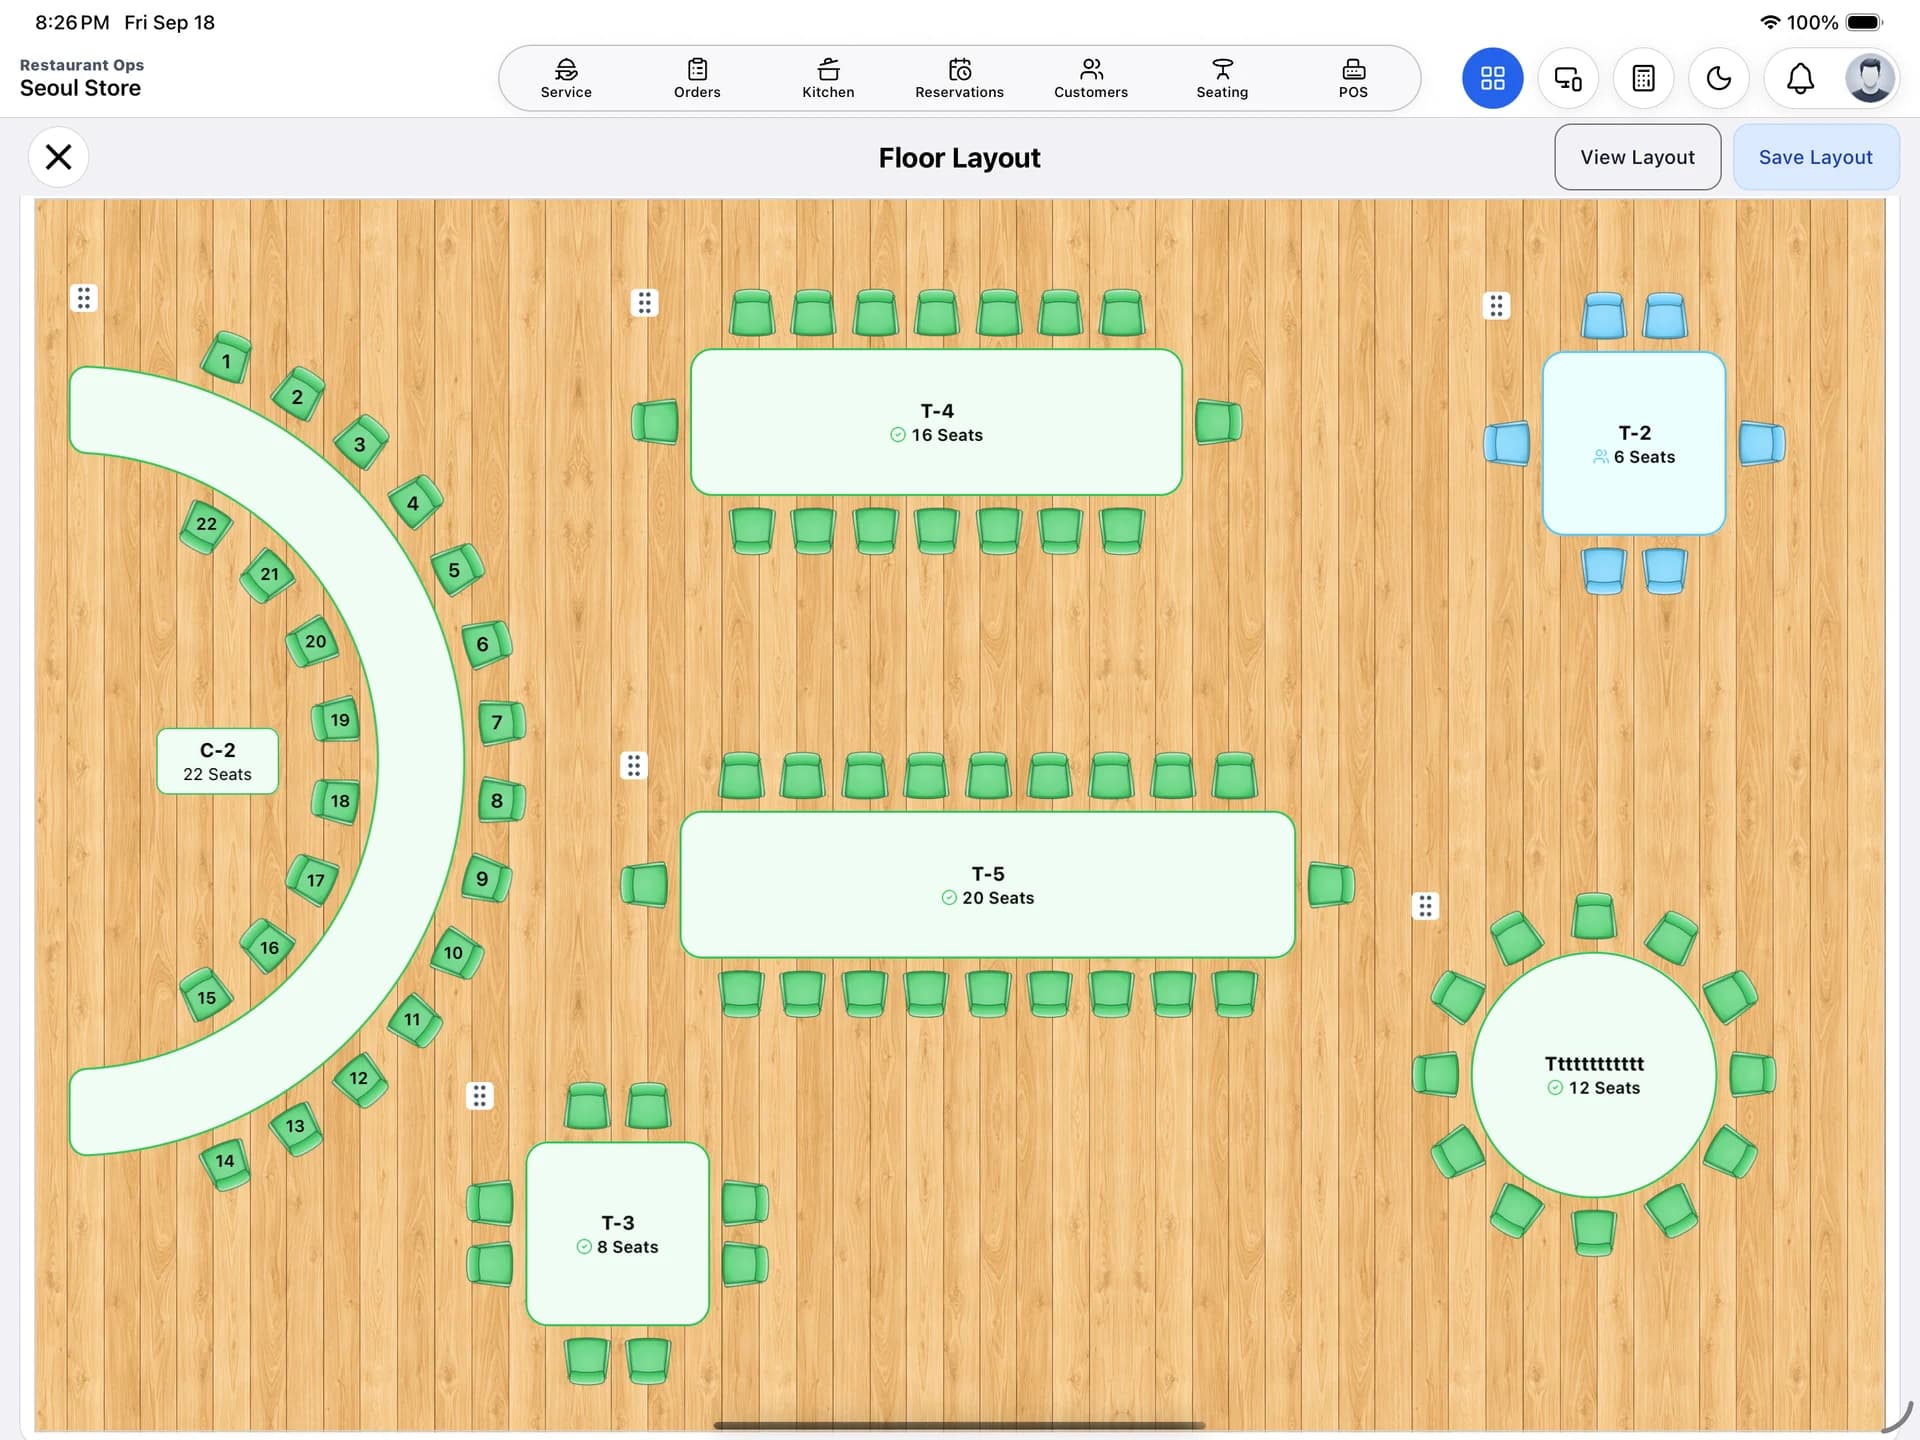Open the Customers tab
Screen dimensions: 1920x1440
coord(1090,78)
